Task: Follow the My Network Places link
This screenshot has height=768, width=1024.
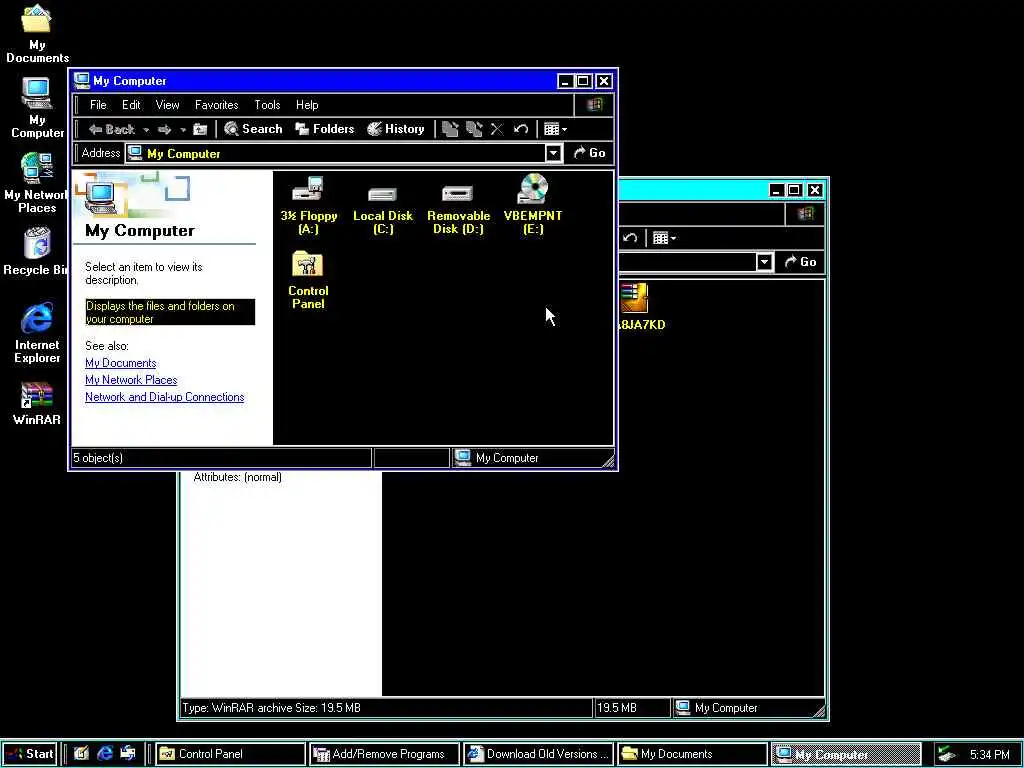Action: (x=131, y=380)
